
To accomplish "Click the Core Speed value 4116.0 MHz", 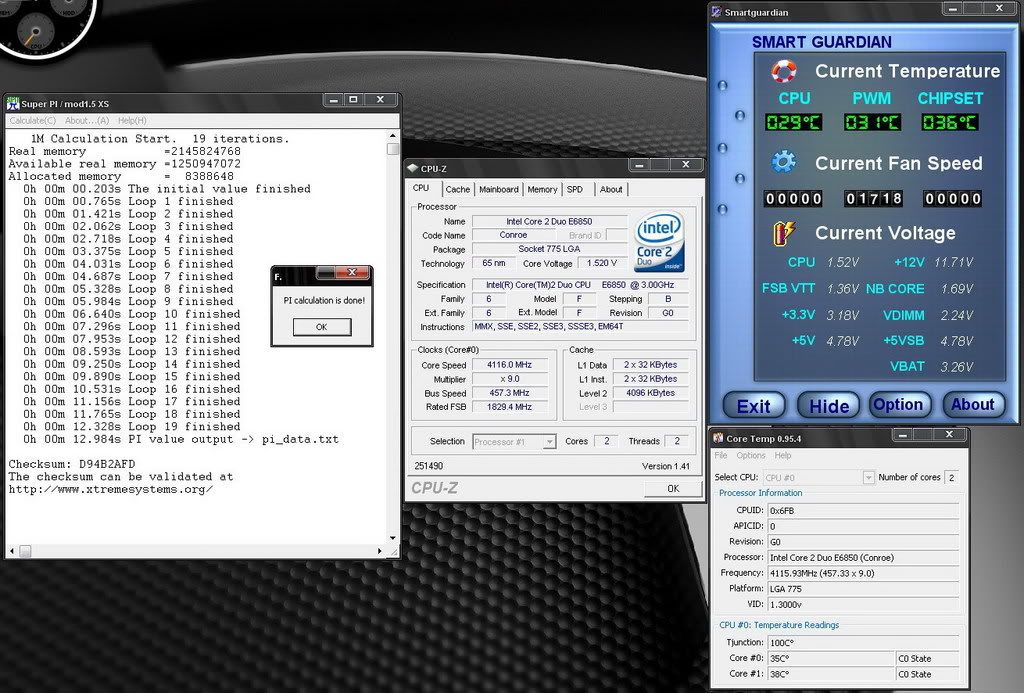I will (509, 365).
